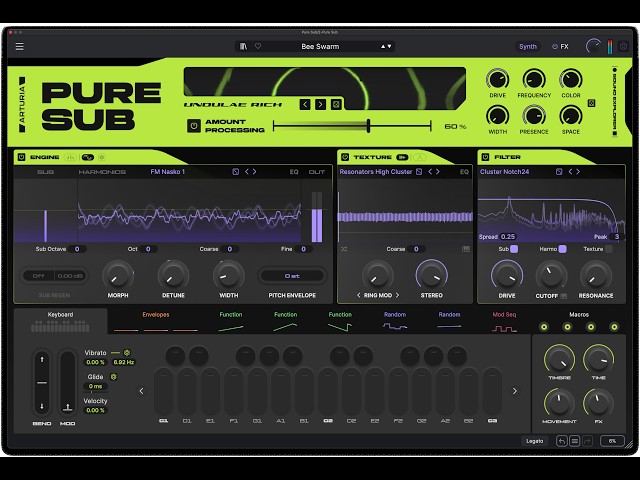Click dice icon next to Color knob
The width and height of the screenshot is (640, 480).
pos(591,103)
